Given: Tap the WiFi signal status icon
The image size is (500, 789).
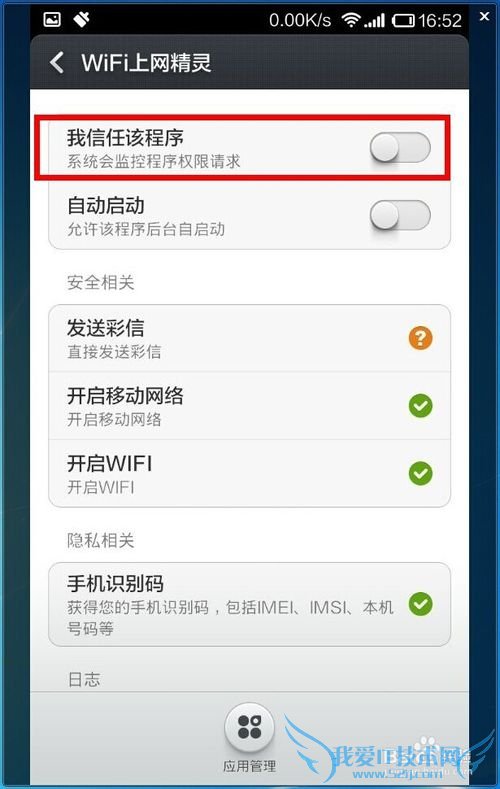Looking at the screenshot, I should pyautogui.click(x=351, y=20).
